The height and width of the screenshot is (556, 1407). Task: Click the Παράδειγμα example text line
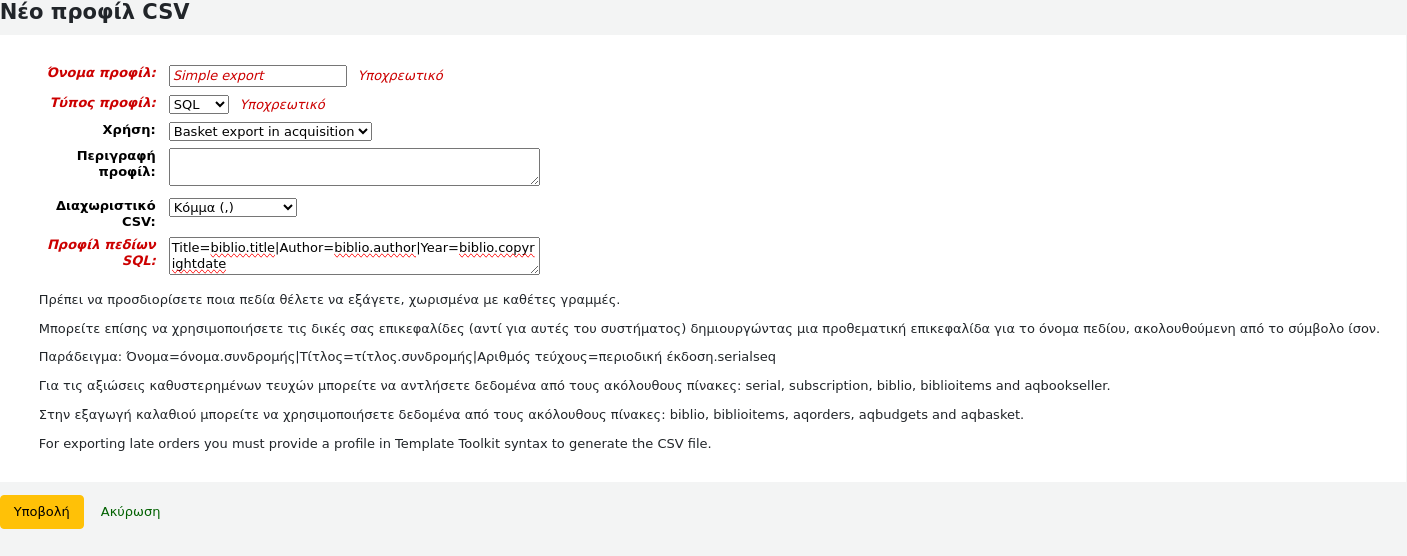tap(407, 357)
